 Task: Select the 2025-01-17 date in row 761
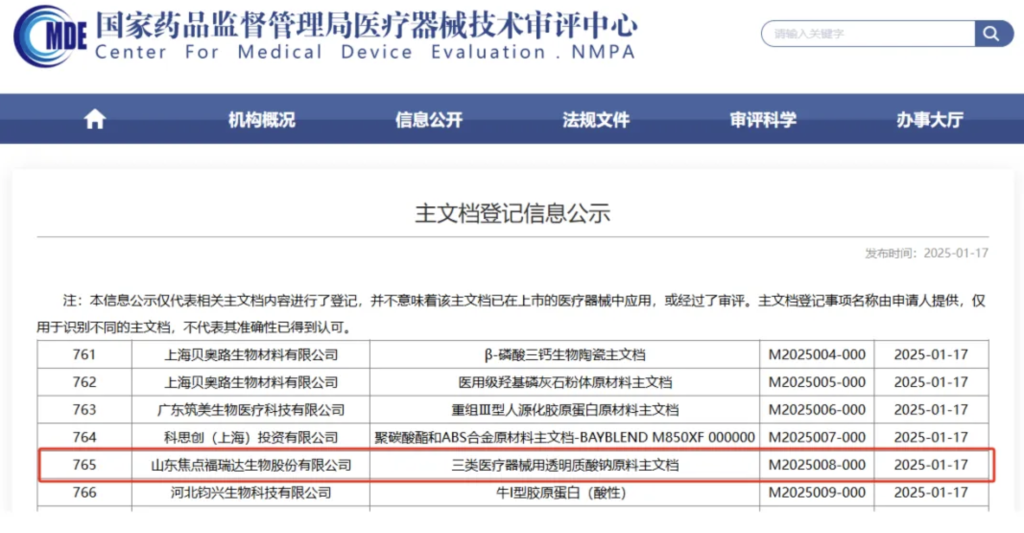pyautogui.click(x=931, y=355)
